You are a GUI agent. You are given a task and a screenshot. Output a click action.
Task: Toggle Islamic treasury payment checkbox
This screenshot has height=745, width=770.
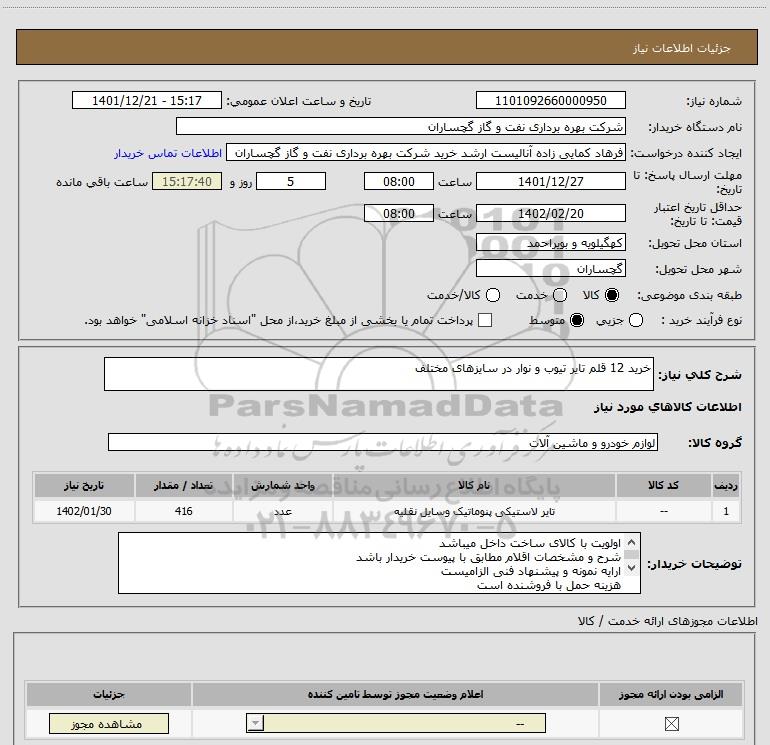click(x=485, y=320)
